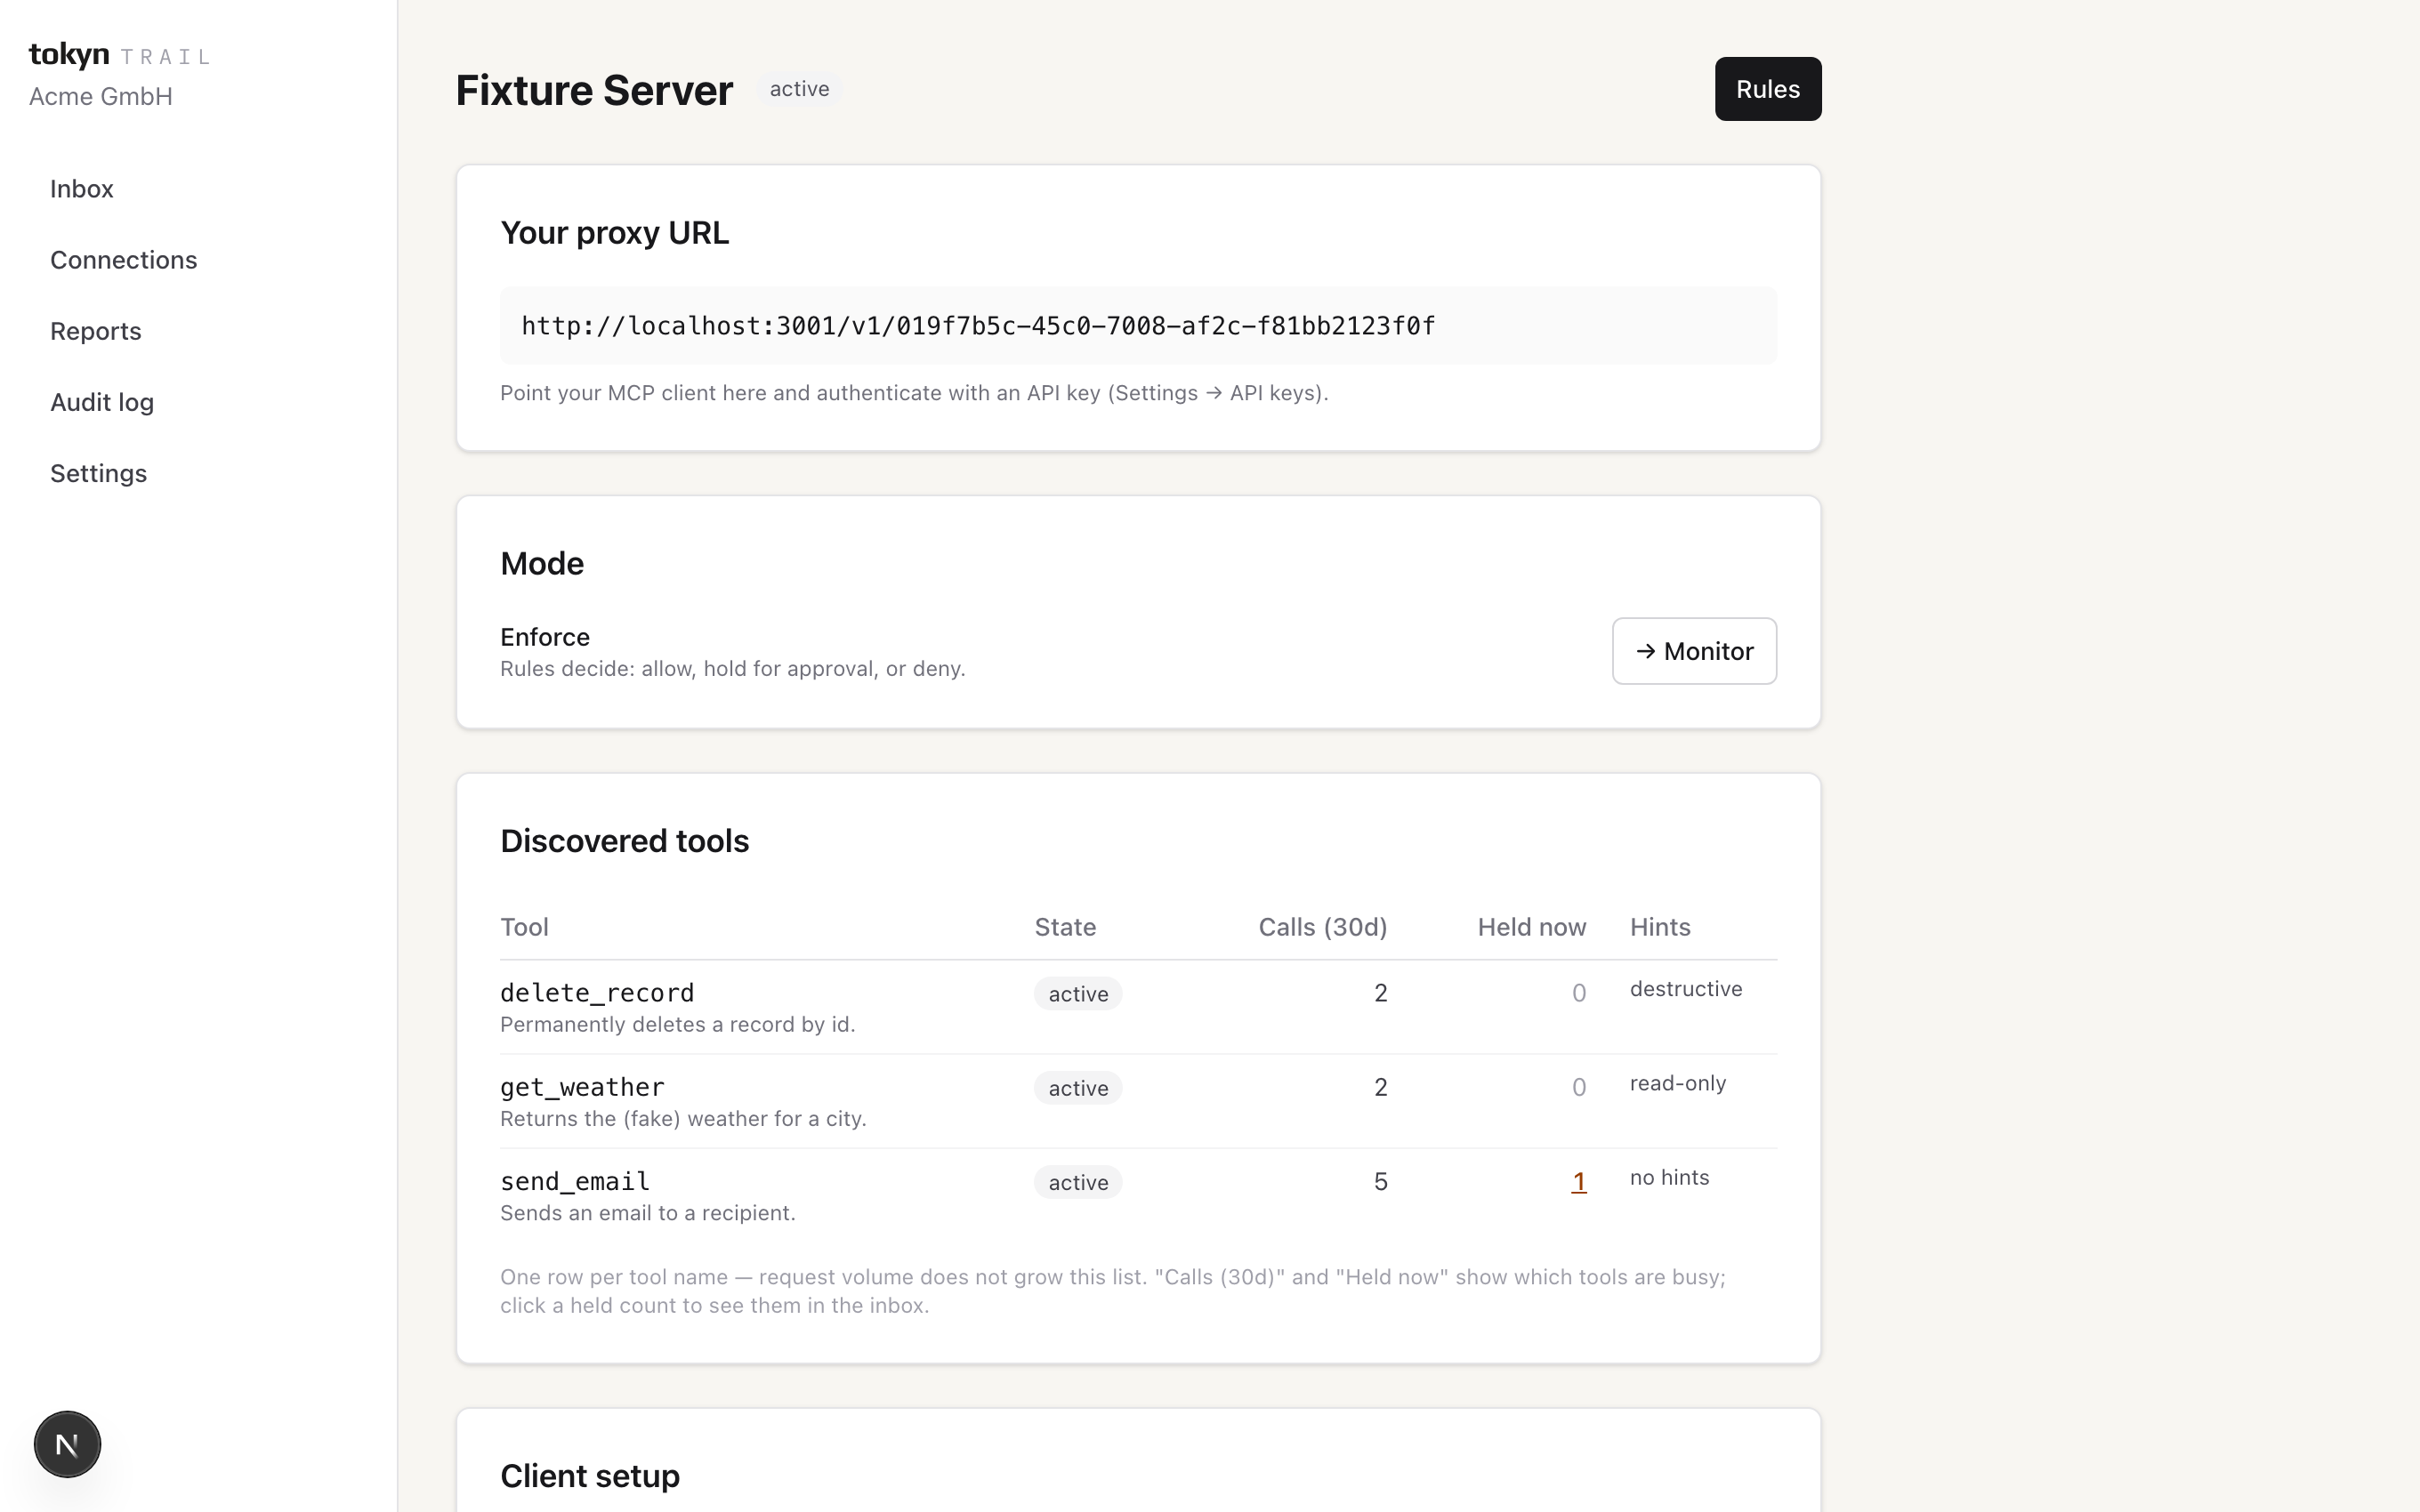Click the Held now column header
The width and height of the screenshot is (2420, 1512).
click(1532, 927)
